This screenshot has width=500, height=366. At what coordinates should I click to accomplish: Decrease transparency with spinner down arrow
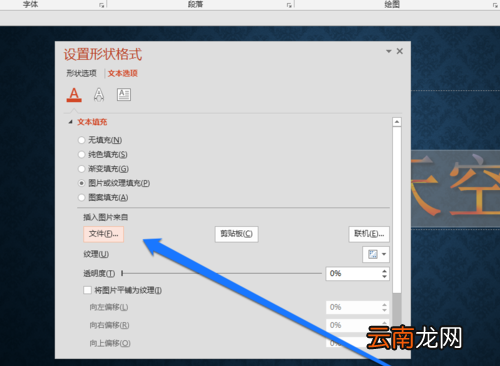pos(385,277)
